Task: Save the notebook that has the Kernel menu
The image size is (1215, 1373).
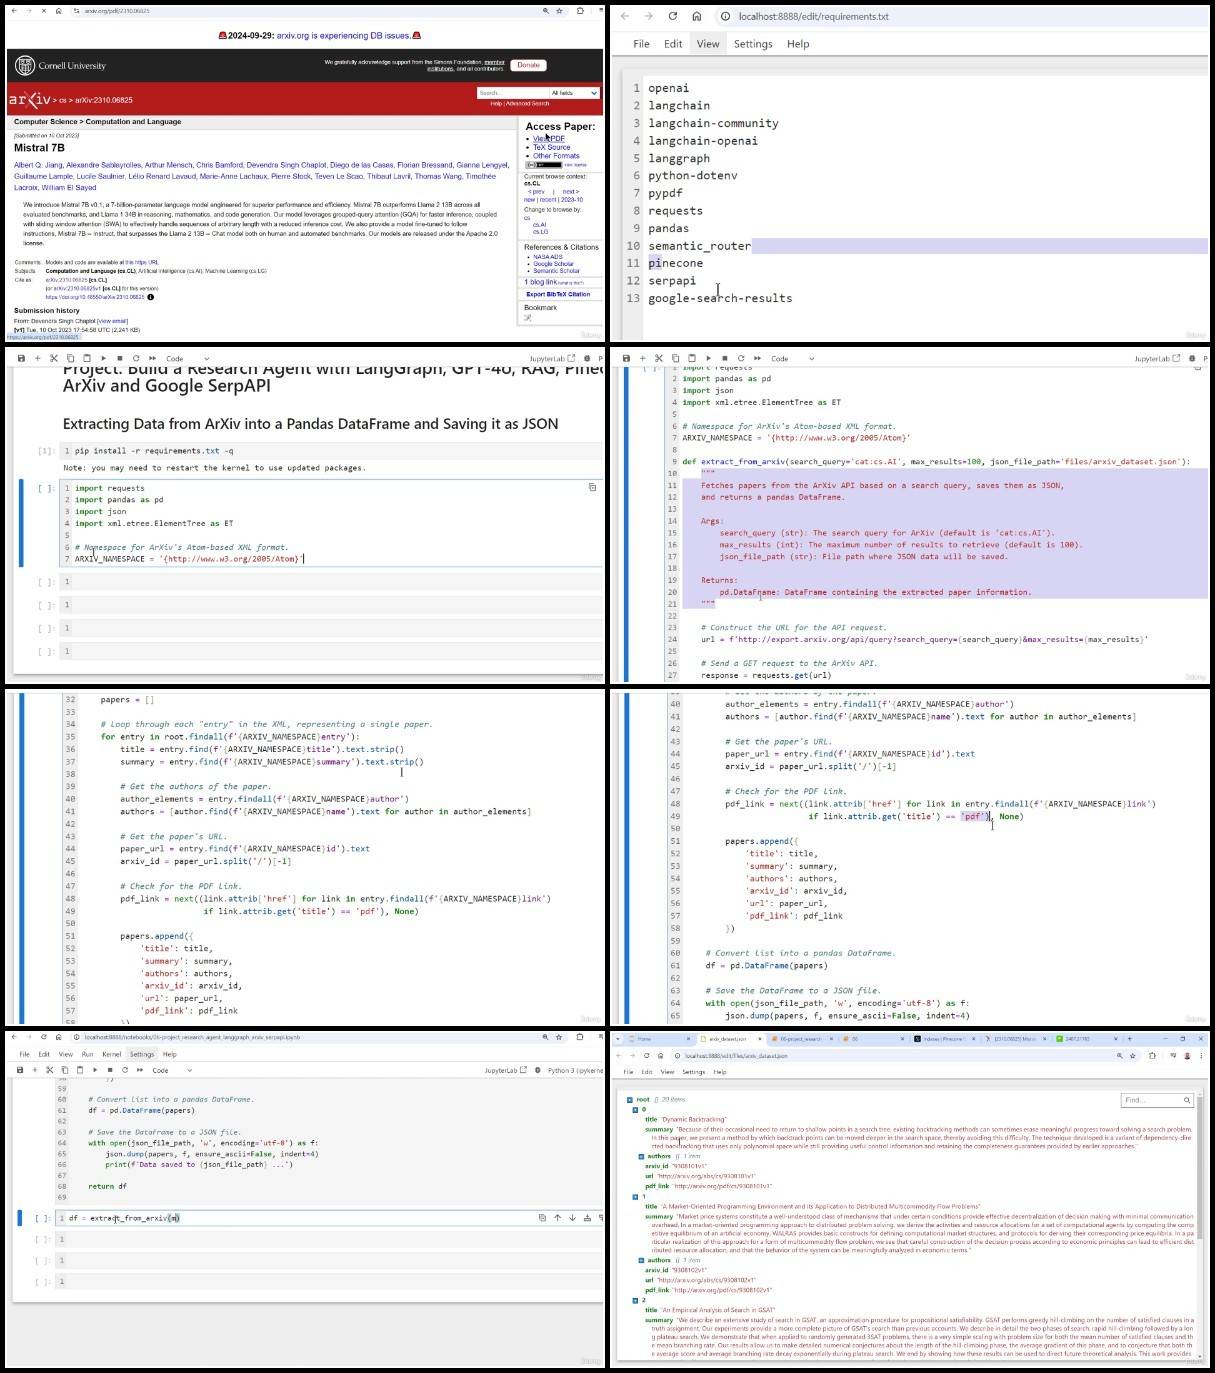Action: click(20, 1070)
